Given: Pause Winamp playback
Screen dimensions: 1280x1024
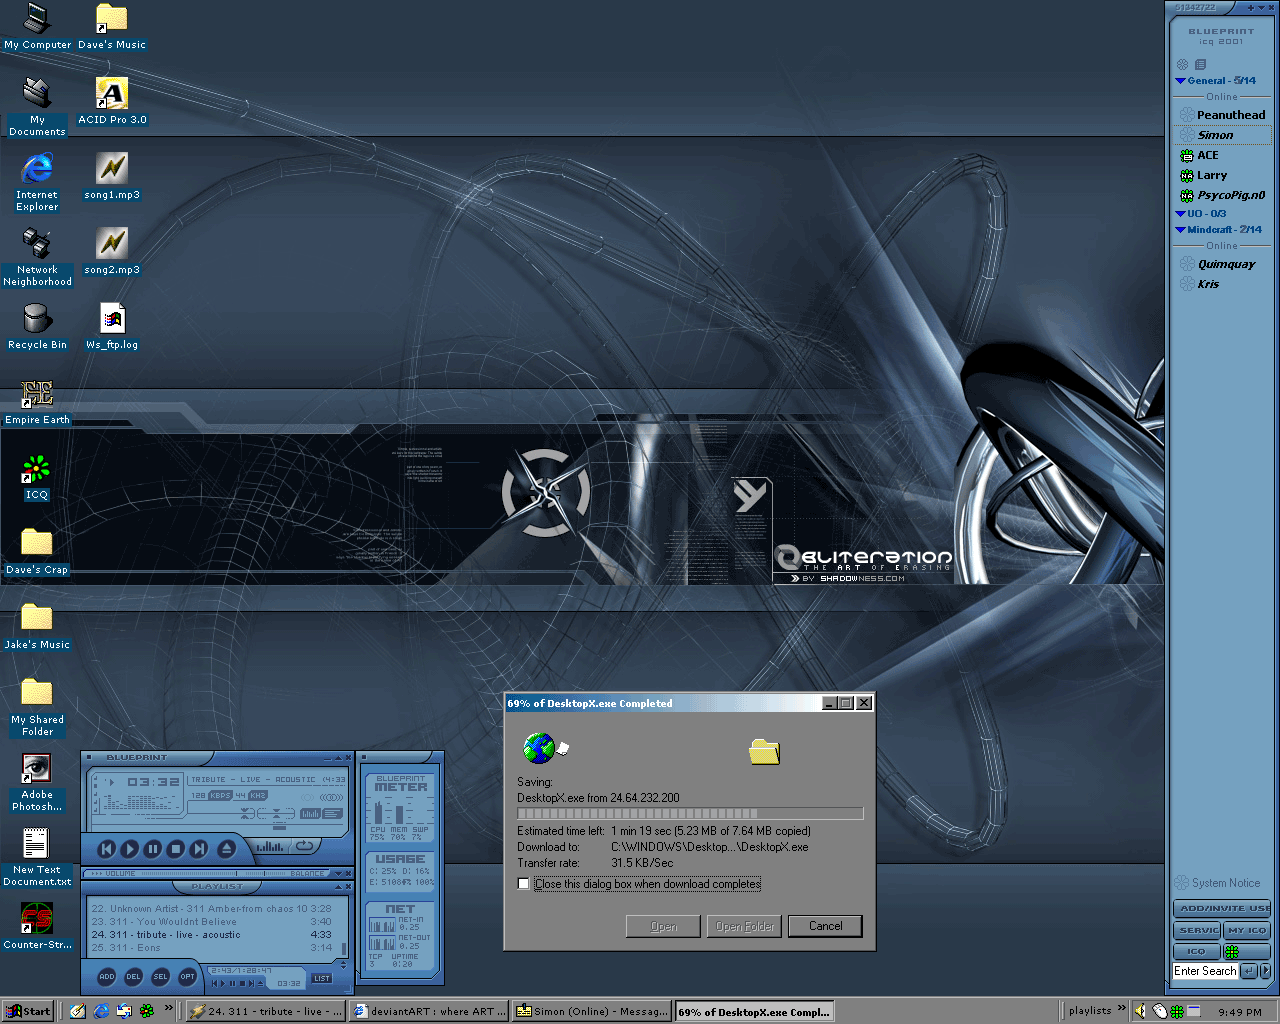Looking at the screenshot, I should 153,848.
